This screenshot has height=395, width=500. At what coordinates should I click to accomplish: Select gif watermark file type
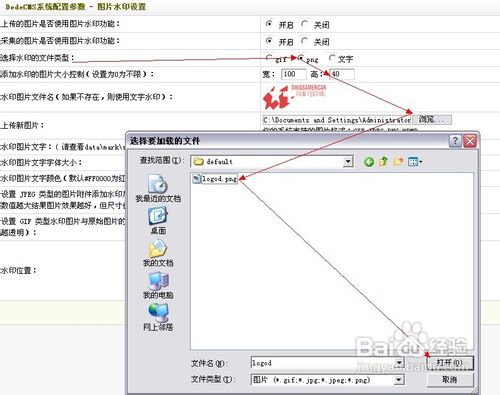pyautogui.click(x=269, y=58)
